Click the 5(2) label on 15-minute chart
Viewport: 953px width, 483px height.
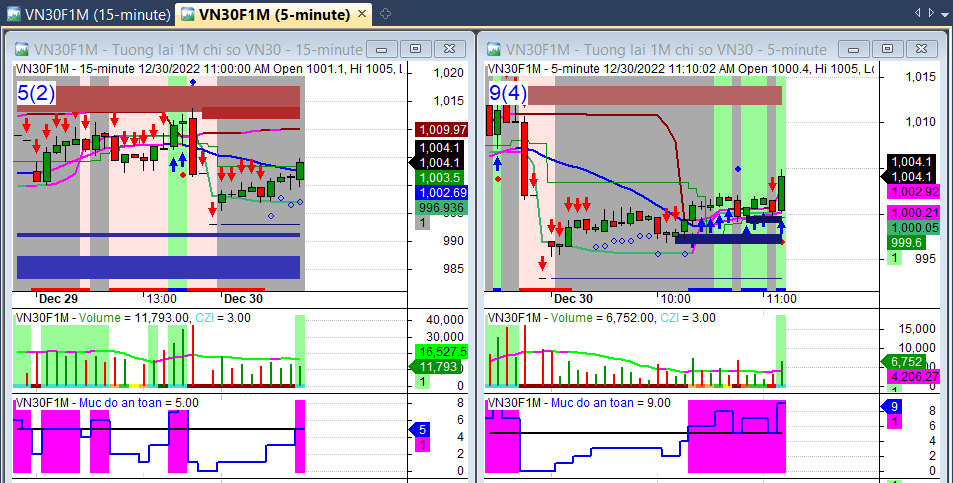coord(36,93)
